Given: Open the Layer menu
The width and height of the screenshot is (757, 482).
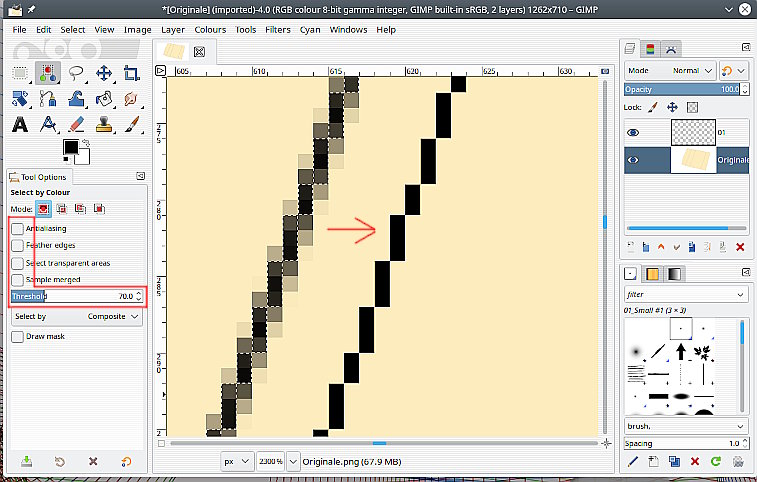Looking at the screenshot, I should point(173,30).
